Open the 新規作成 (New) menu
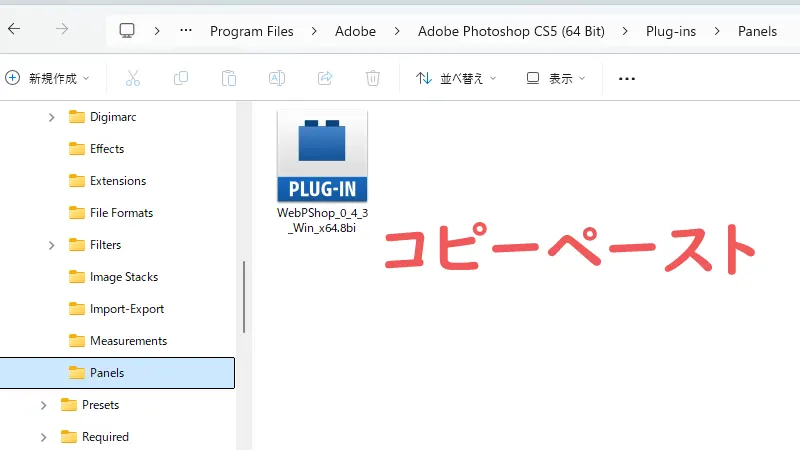The image size is (800, 450). [x=47, y=78]
